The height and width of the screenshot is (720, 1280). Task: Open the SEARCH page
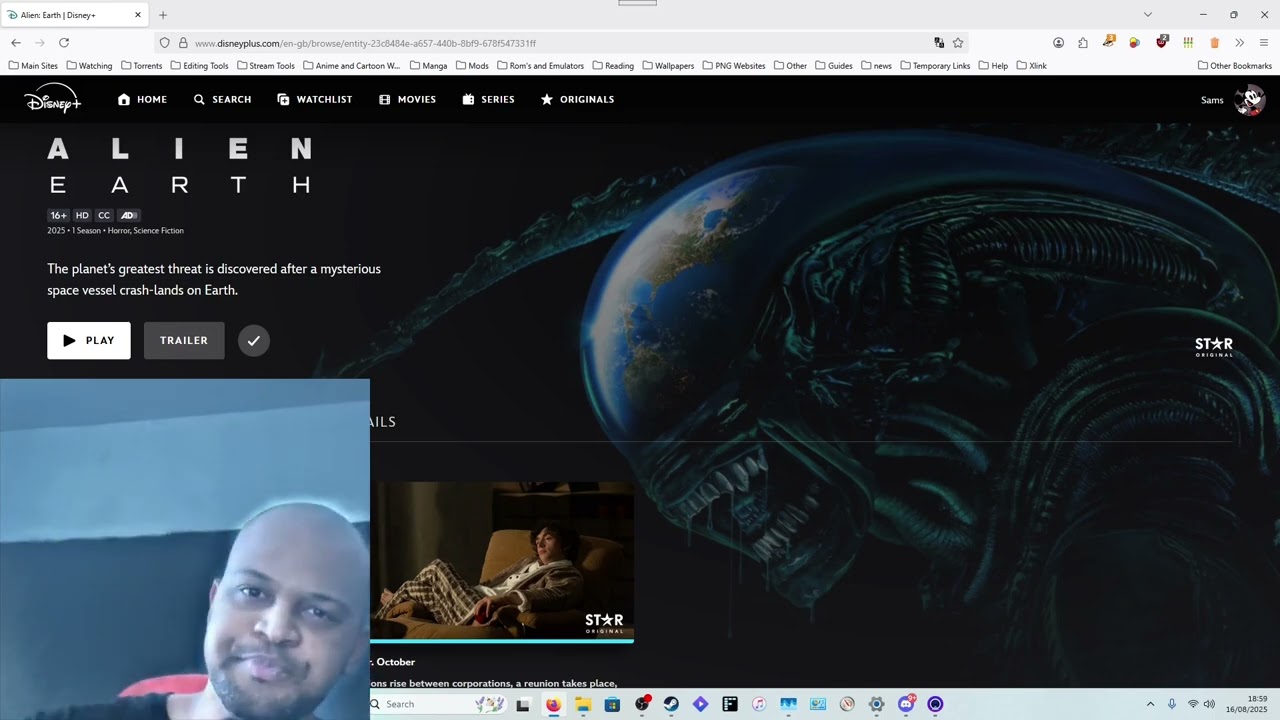pyautogui.click(x=222, y=99)
